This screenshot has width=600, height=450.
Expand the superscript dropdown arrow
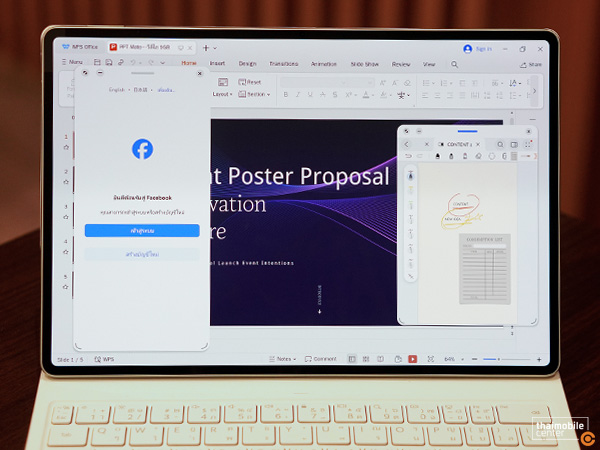pos(354,95)
